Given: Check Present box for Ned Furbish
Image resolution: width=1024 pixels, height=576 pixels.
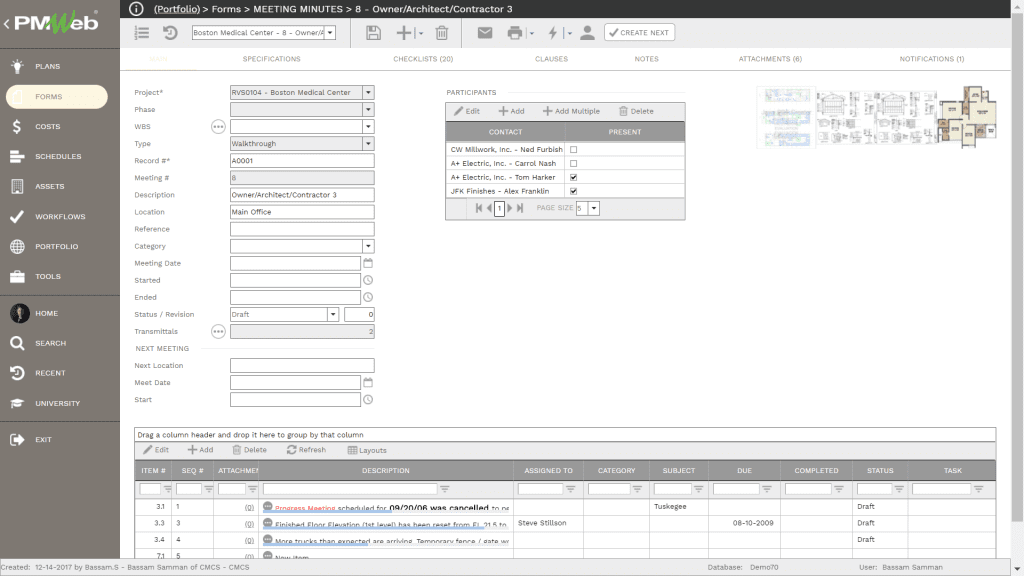Looking at the screenshot, I should 573,150.
